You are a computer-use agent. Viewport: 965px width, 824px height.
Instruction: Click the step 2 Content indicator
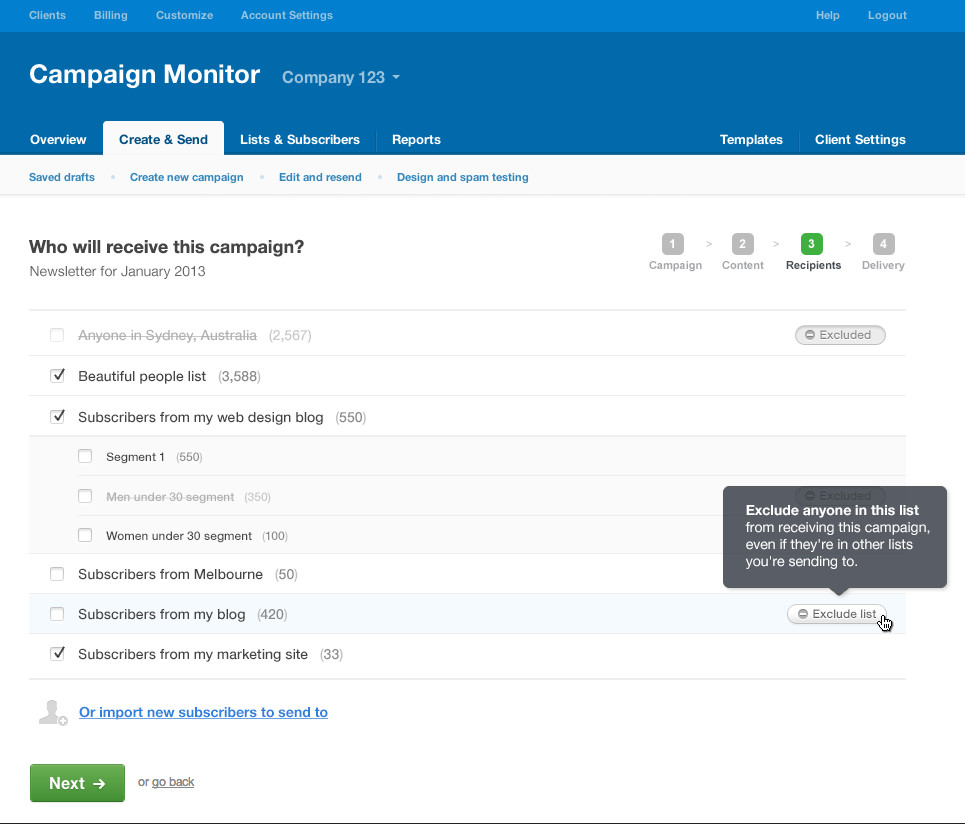click(x=742, y=243)
